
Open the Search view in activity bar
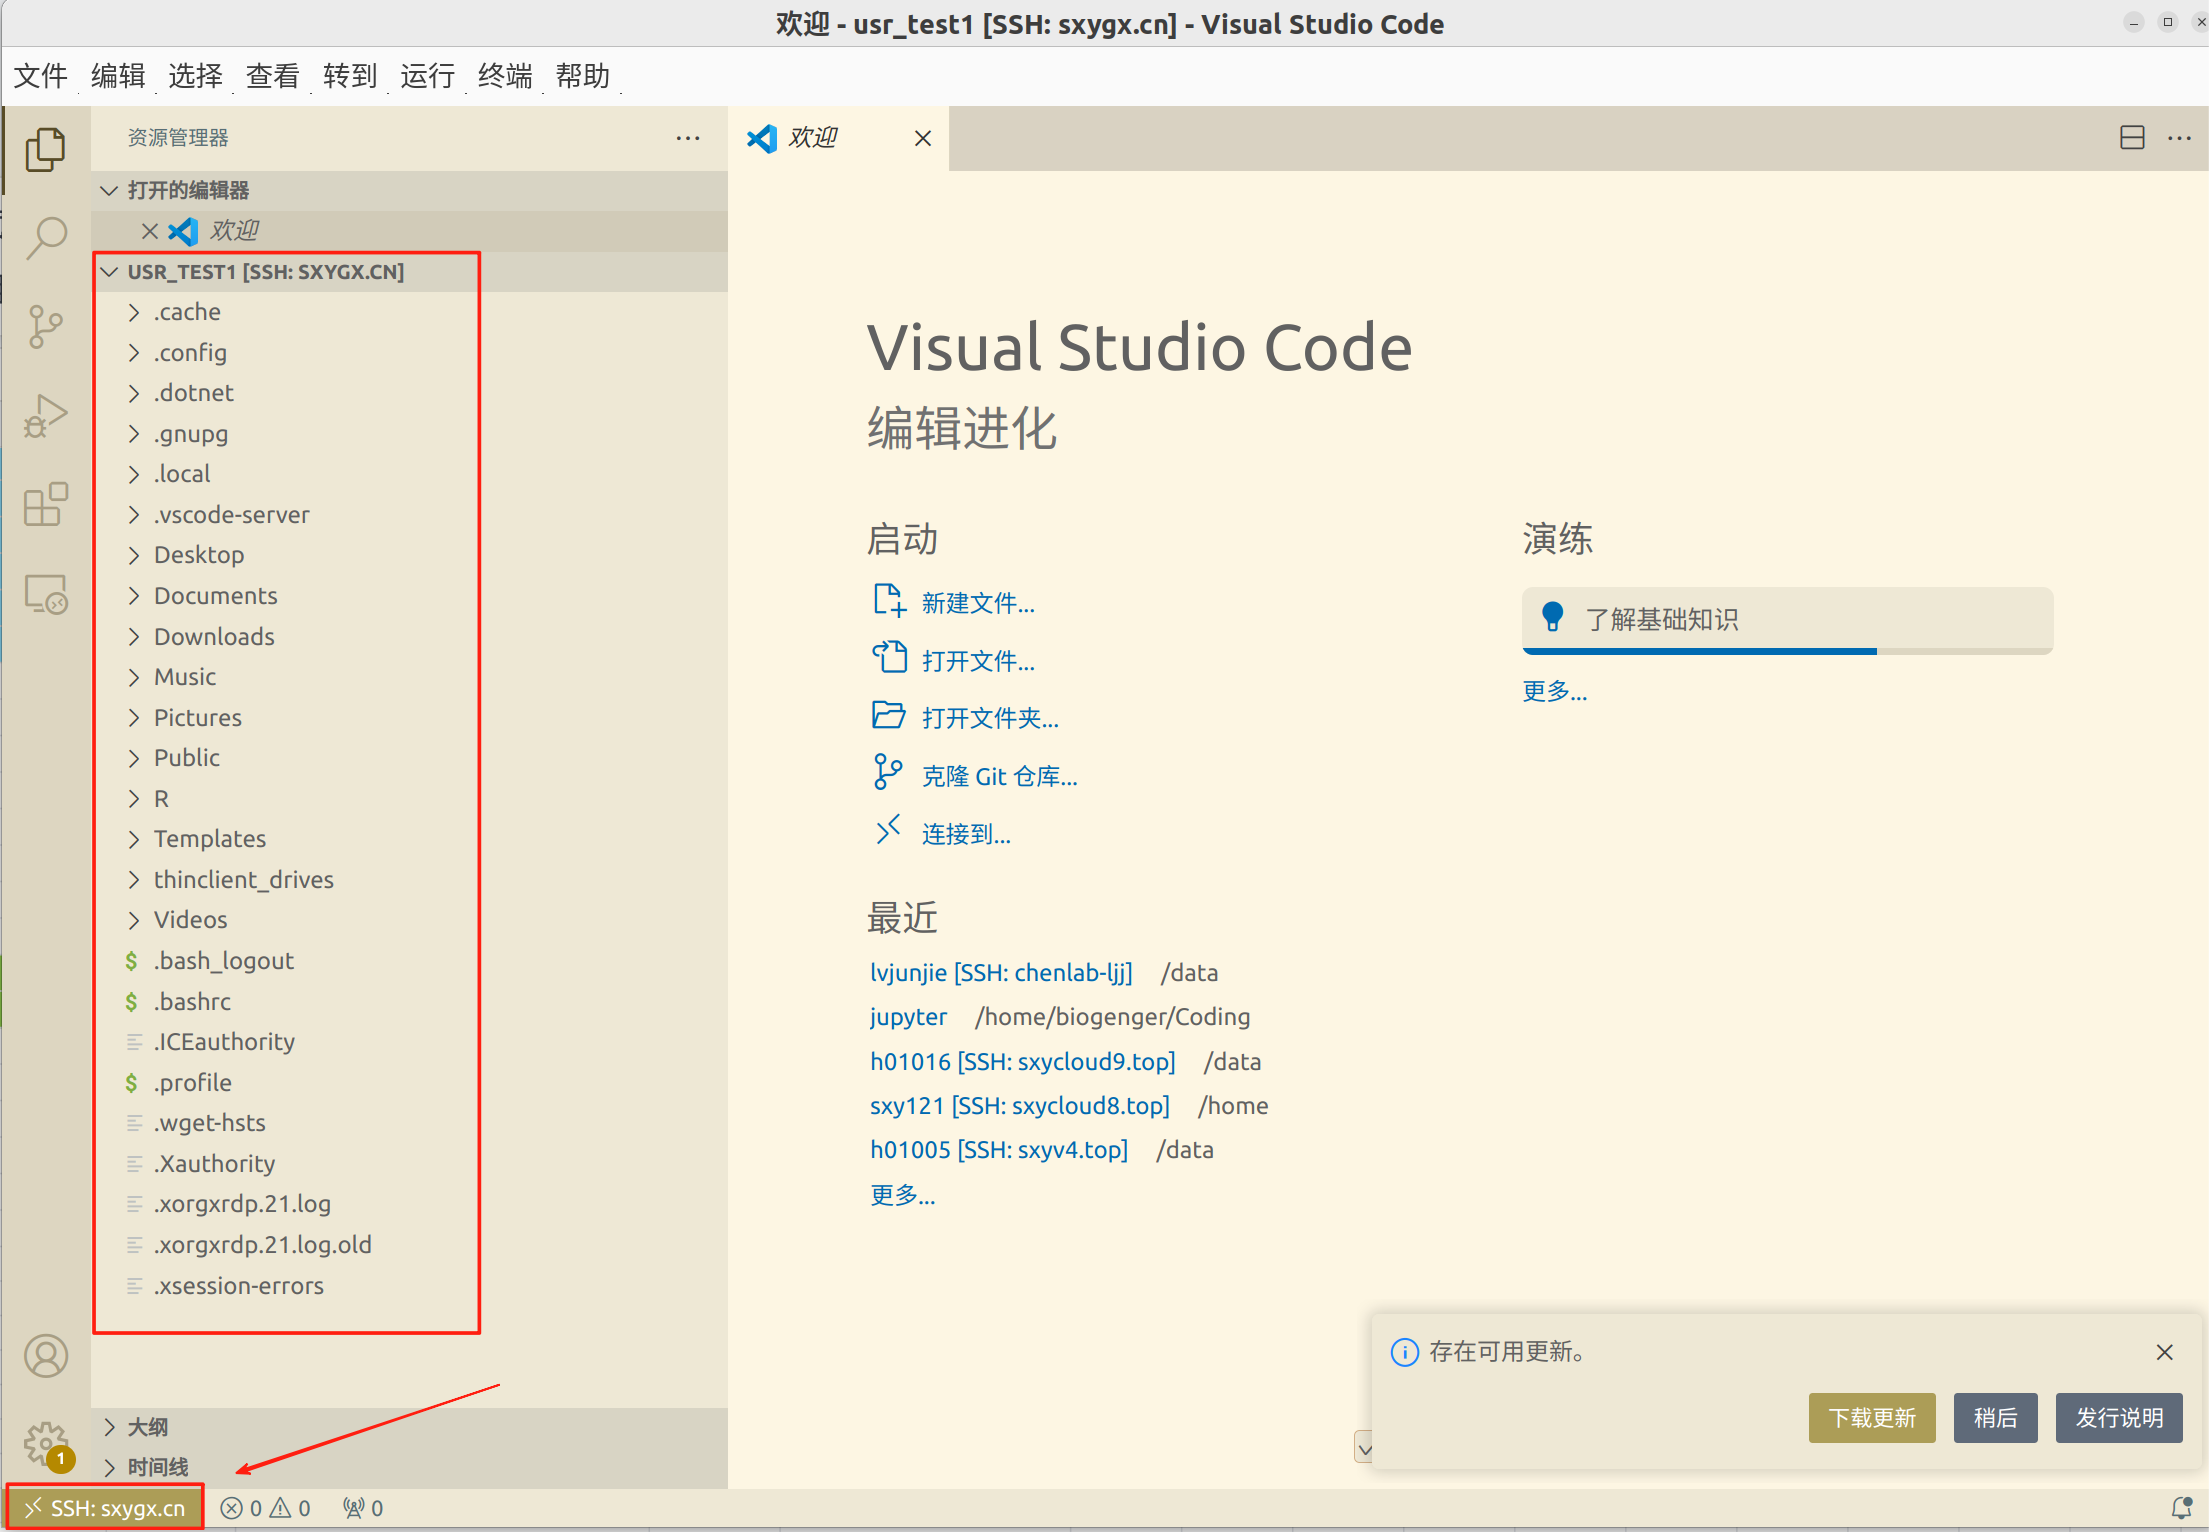point(46,238)
